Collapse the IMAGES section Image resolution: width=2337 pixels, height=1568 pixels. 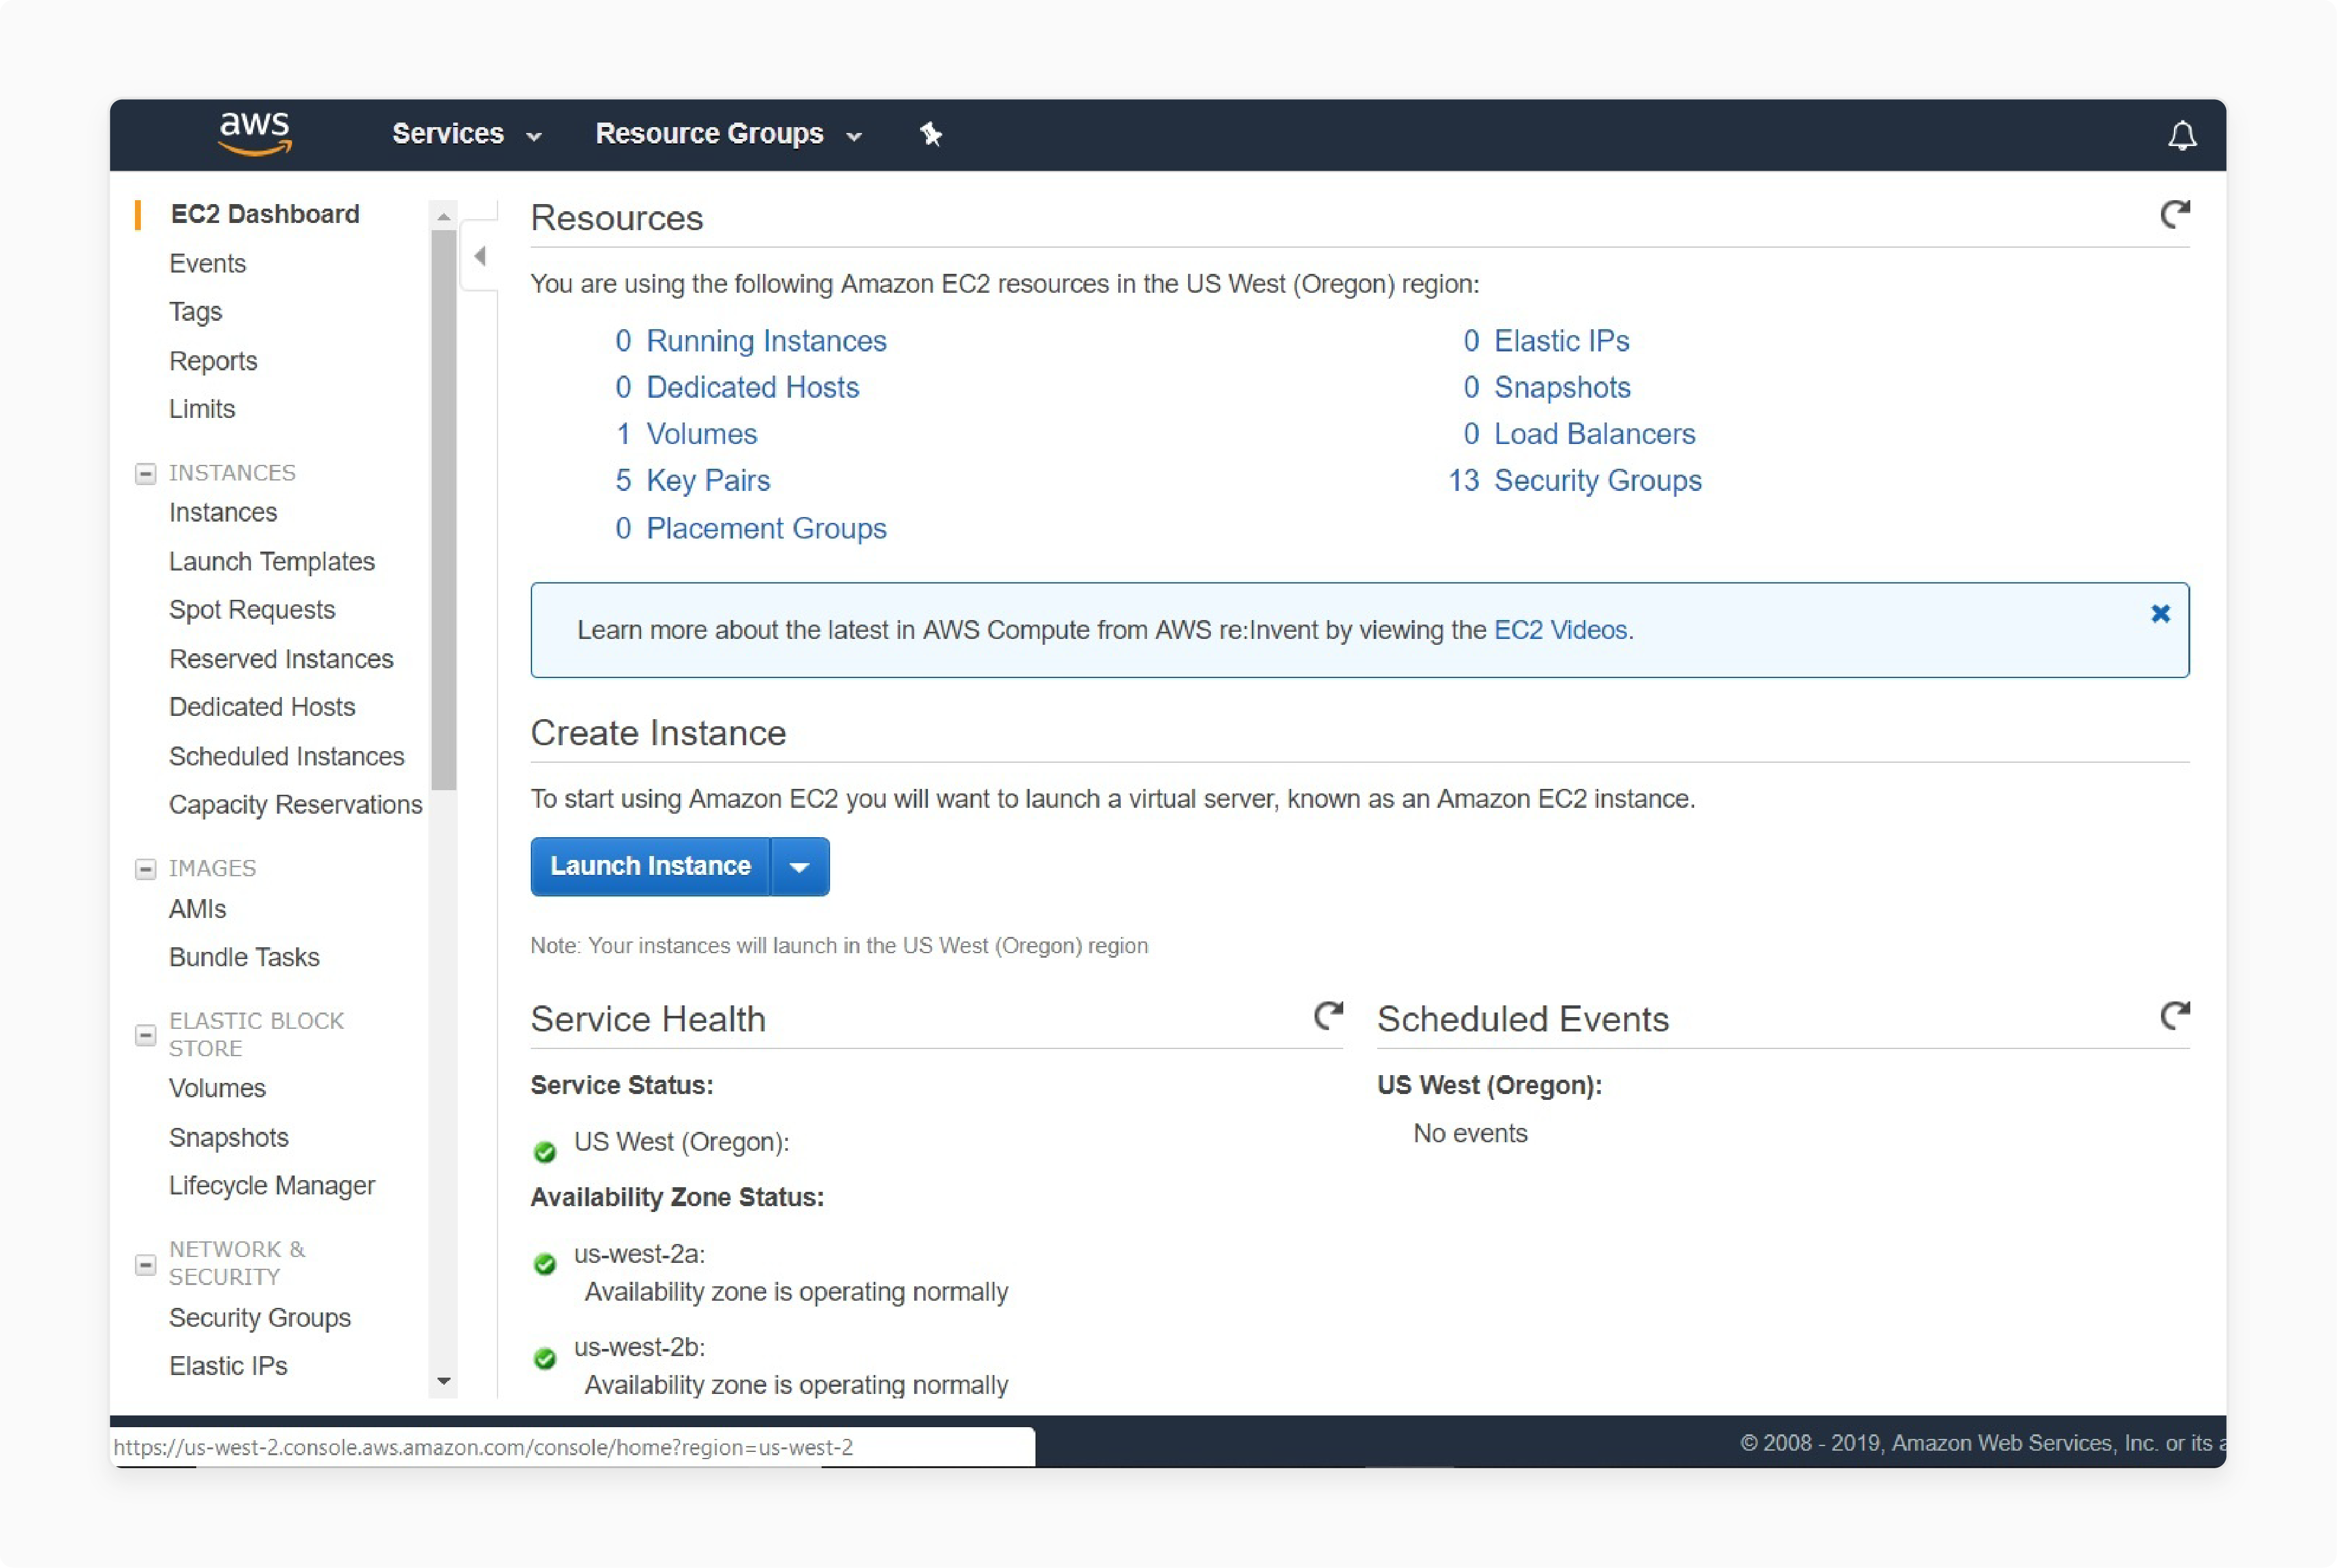click(145, 869)
